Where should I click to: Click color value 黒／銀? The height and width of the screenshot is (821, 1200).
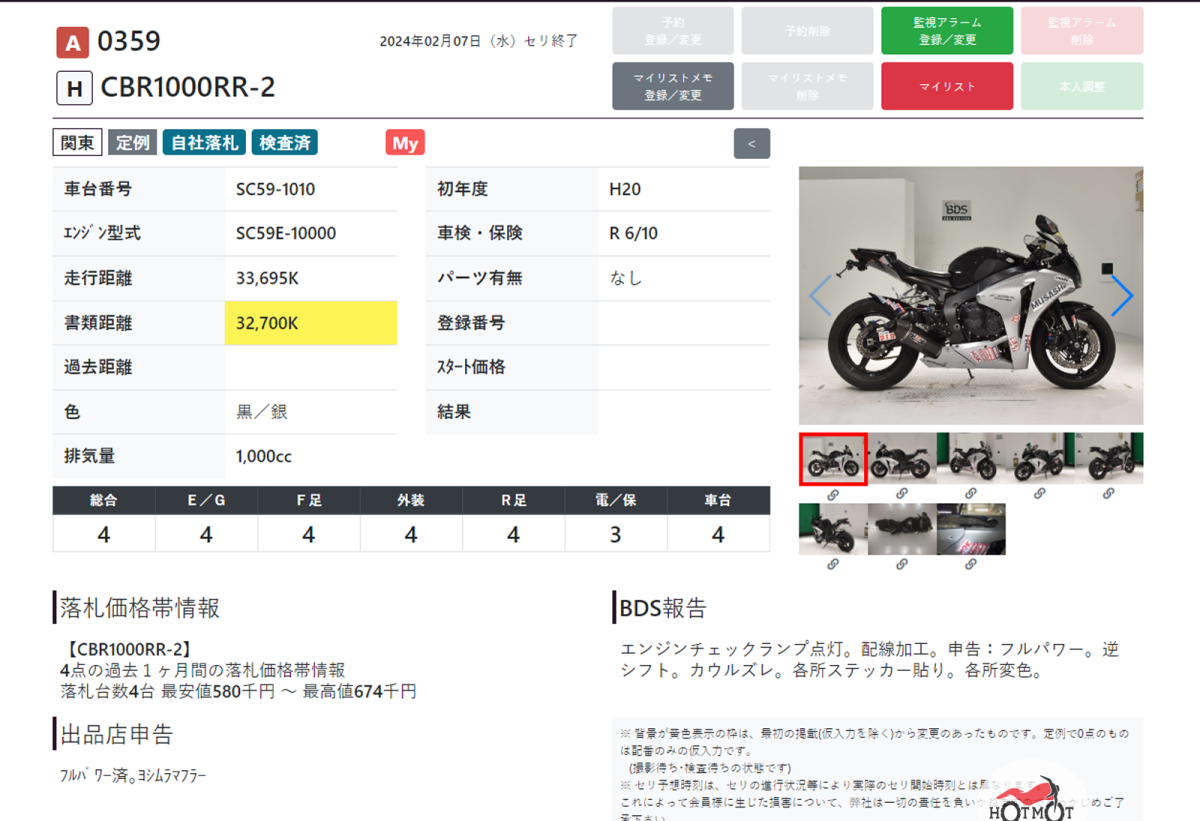(x=262, y=412)
